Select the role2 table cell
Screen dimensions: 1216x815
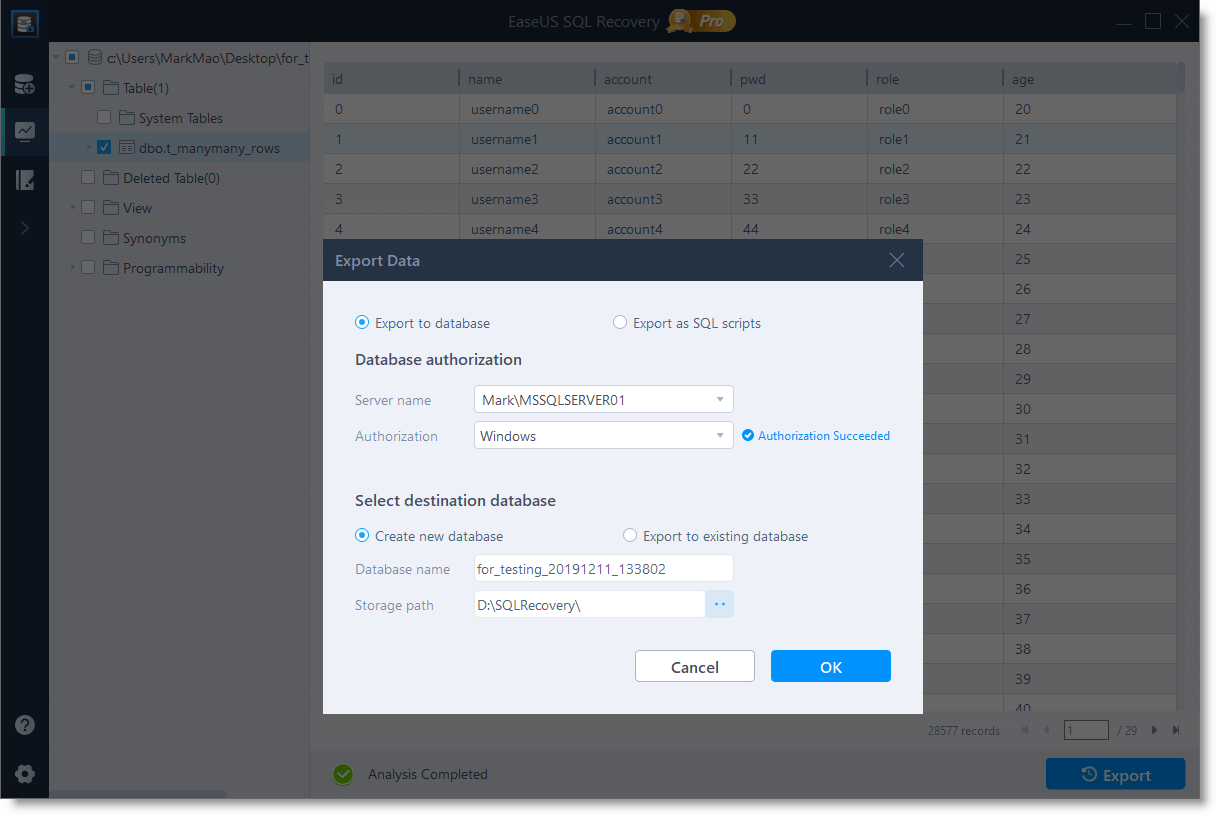pyautogui.click(x=934, y=169)
